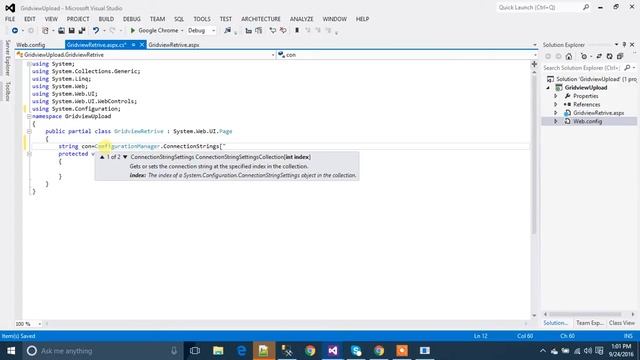640x360 pixels.
Task: Click the Ask me anything Cortana box
Action: point(102,351)
